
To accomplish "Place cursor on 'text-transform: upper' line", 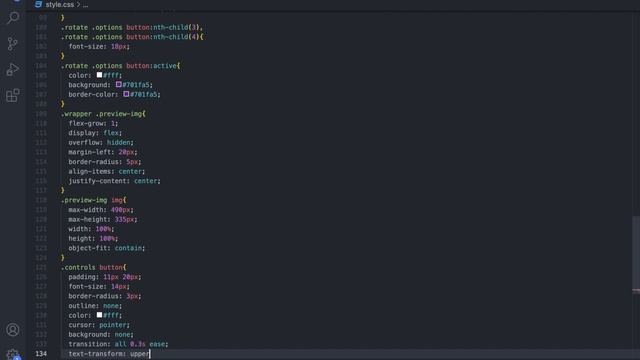I will (109, 353).
